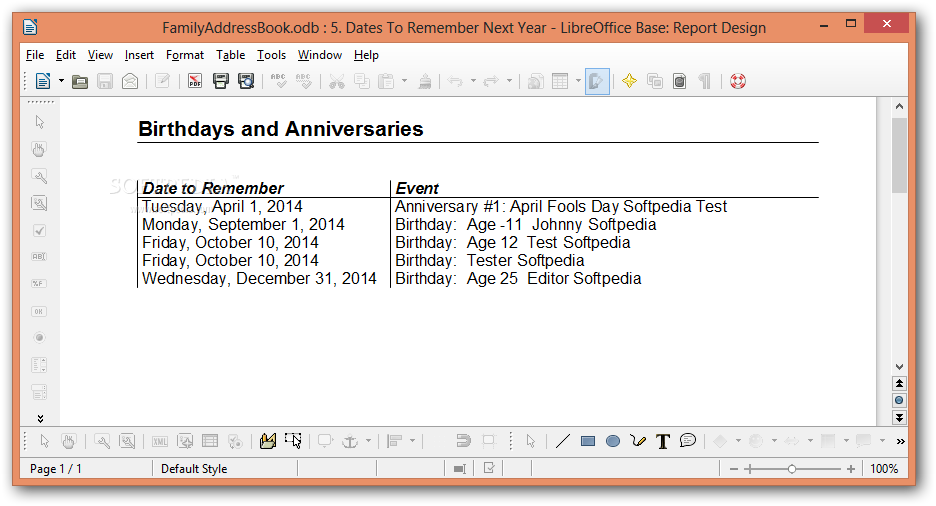Click the Print printer icon
Image resolution: width=936 pixels, height=506 pixels.
click(221, 81)
